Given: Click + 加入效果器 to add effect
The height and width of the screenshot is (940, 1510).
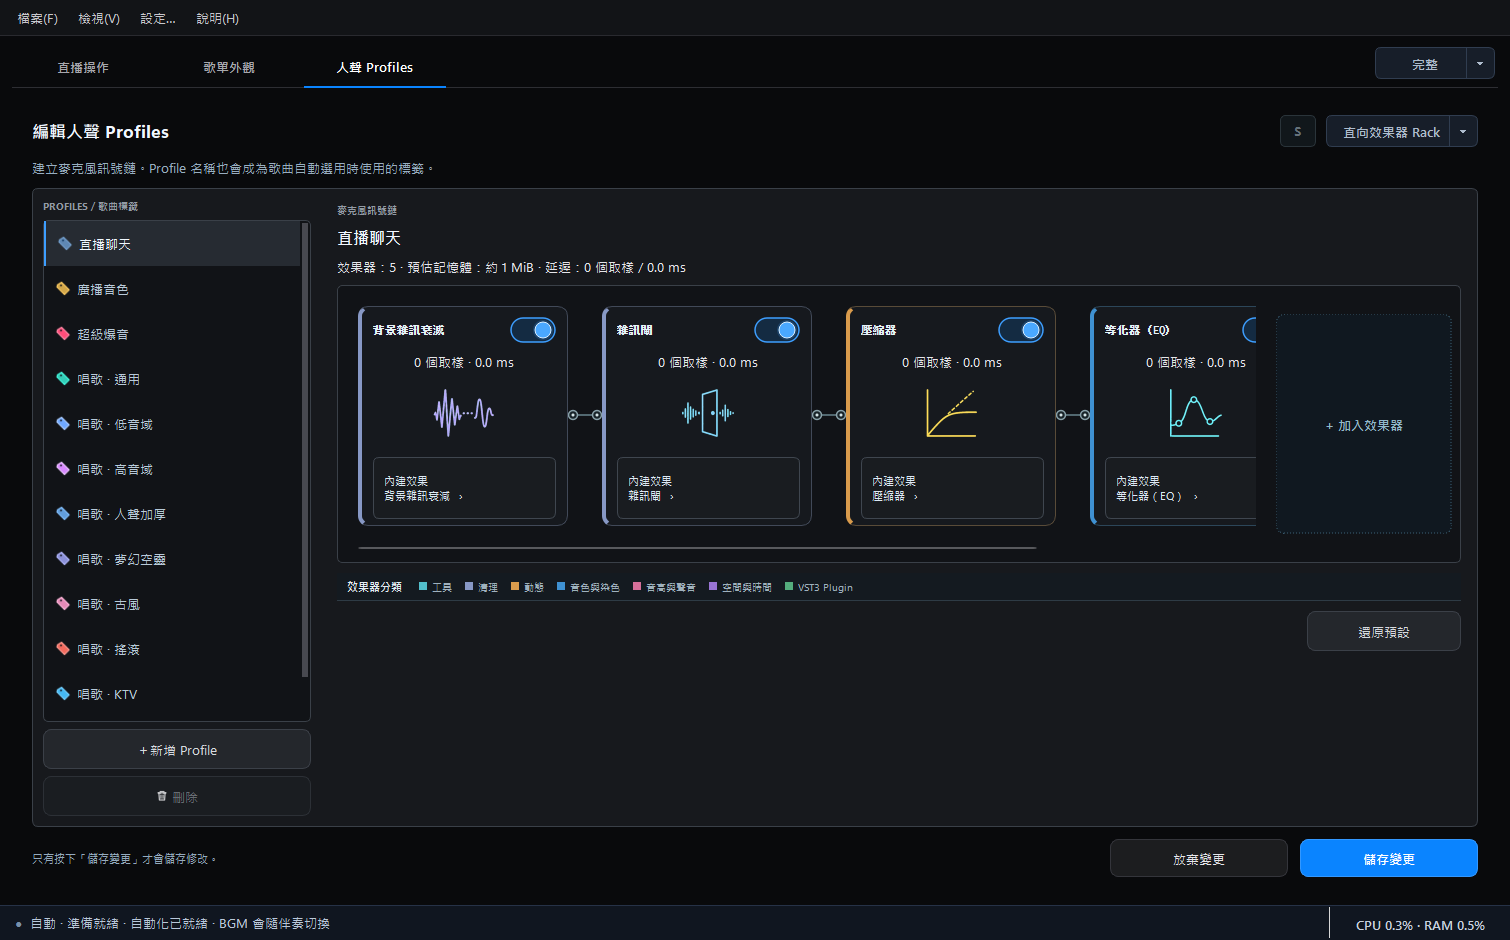Looking at the screenshot, I should [x=1364, y=424].
